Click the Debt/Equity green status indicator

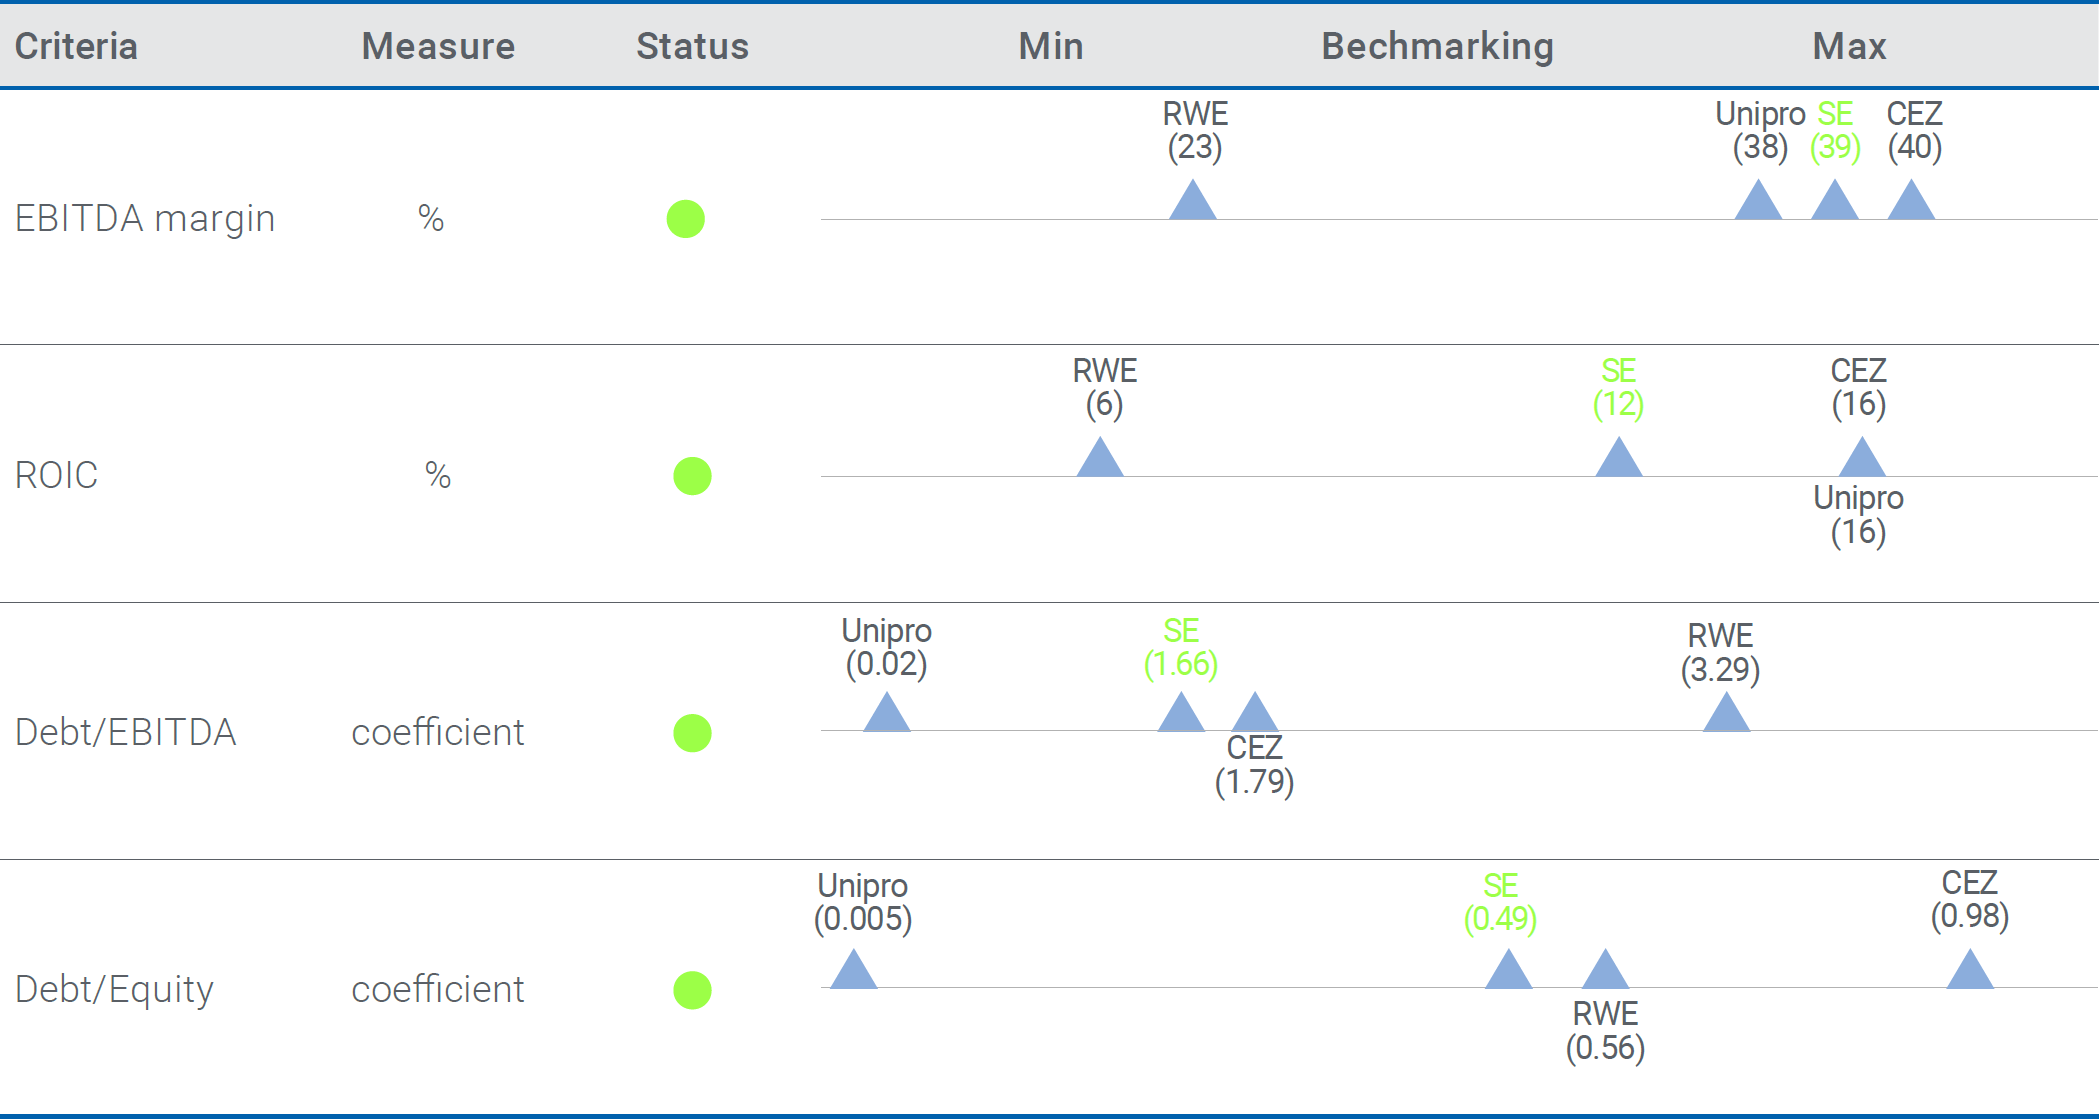click(692, 990)
